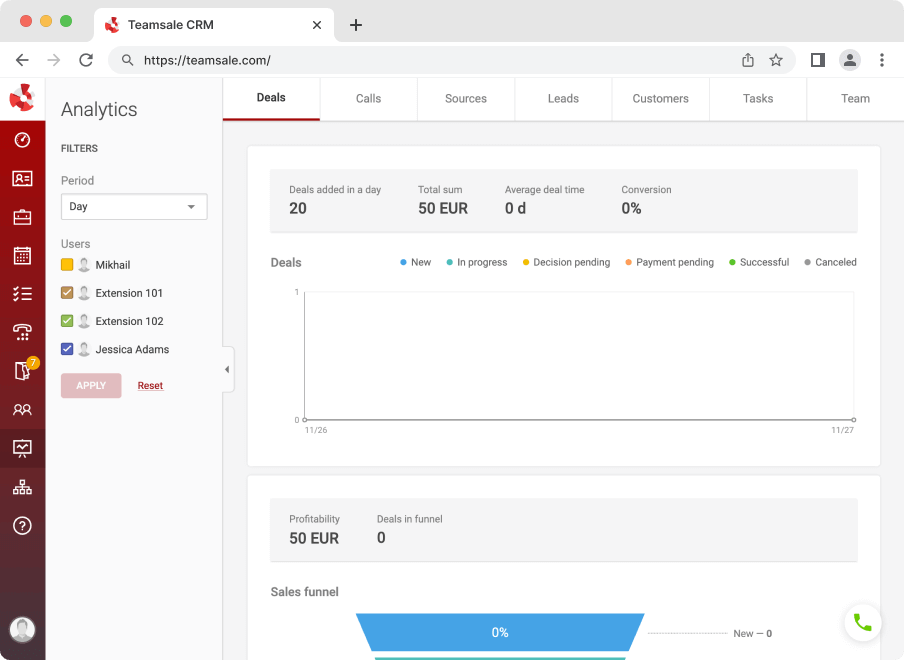Click the 'Conversion' 0% value

coord(631,209)
